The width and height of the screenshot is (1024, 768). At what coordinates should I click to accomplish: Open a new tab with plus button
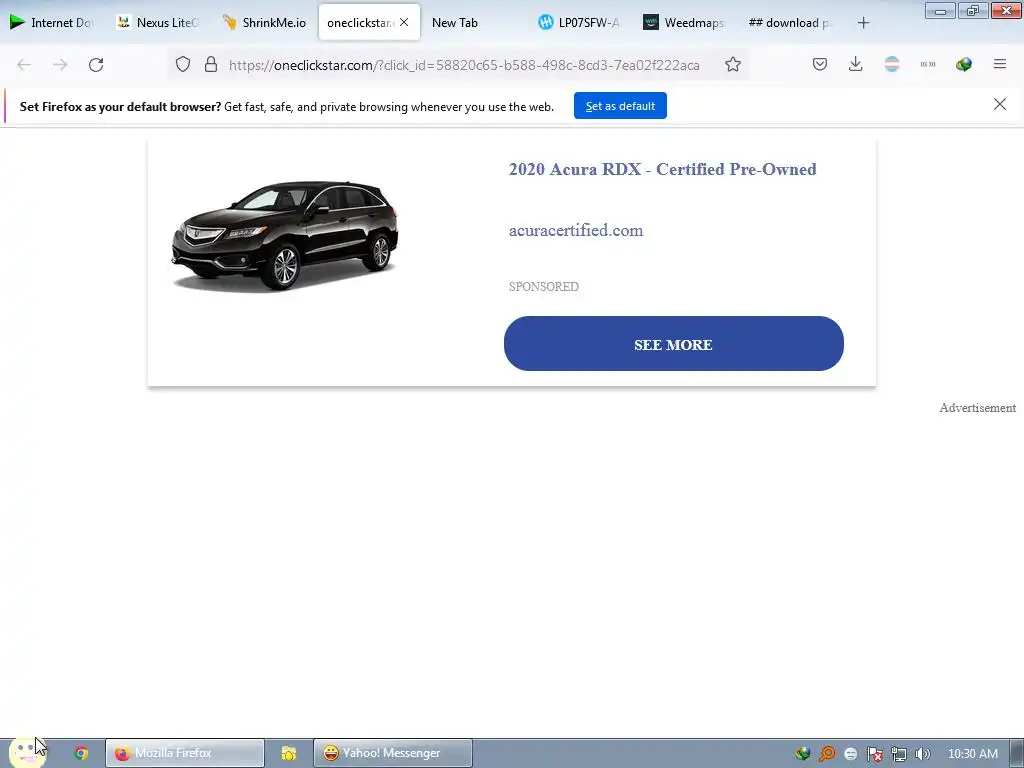[863, 23]
